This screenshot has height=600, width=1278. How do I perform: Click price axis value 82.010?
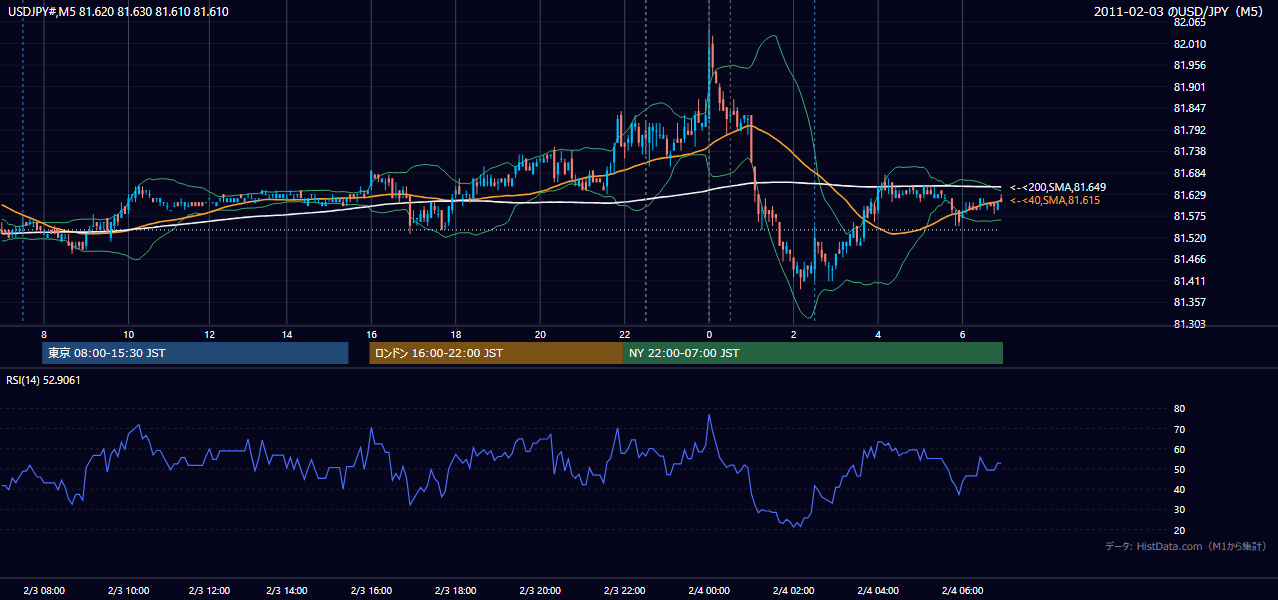(x=1189, y=44)
